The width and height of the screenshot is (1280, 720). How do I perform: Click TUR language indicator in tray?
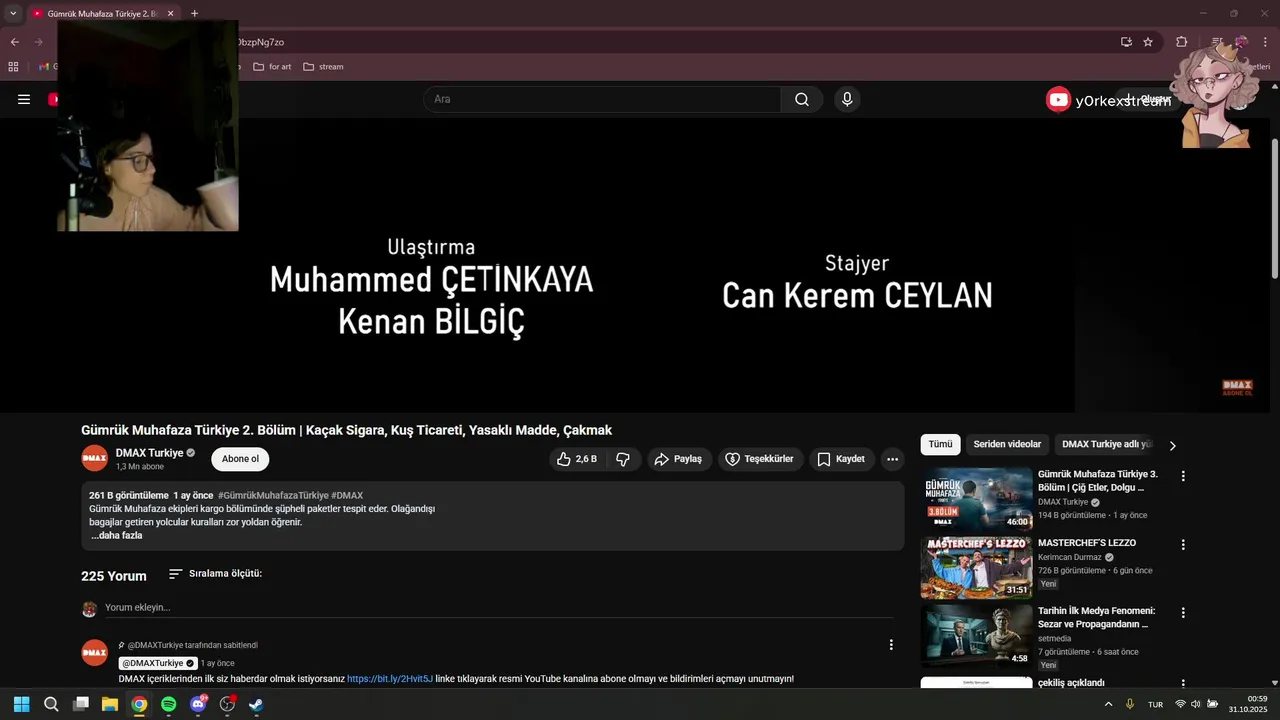pos(1155,704)
